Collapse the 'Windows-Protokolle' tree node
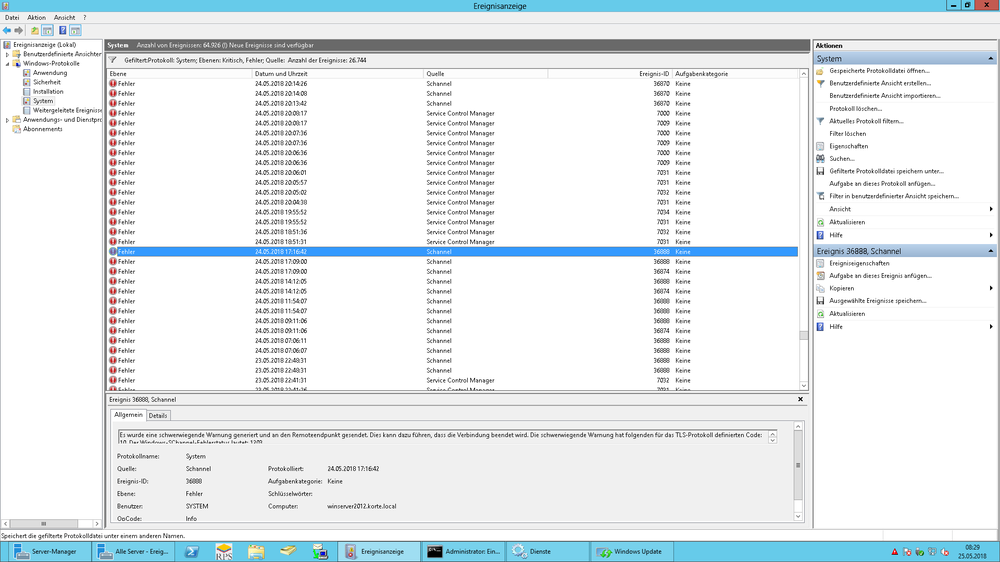 point(7,63)
